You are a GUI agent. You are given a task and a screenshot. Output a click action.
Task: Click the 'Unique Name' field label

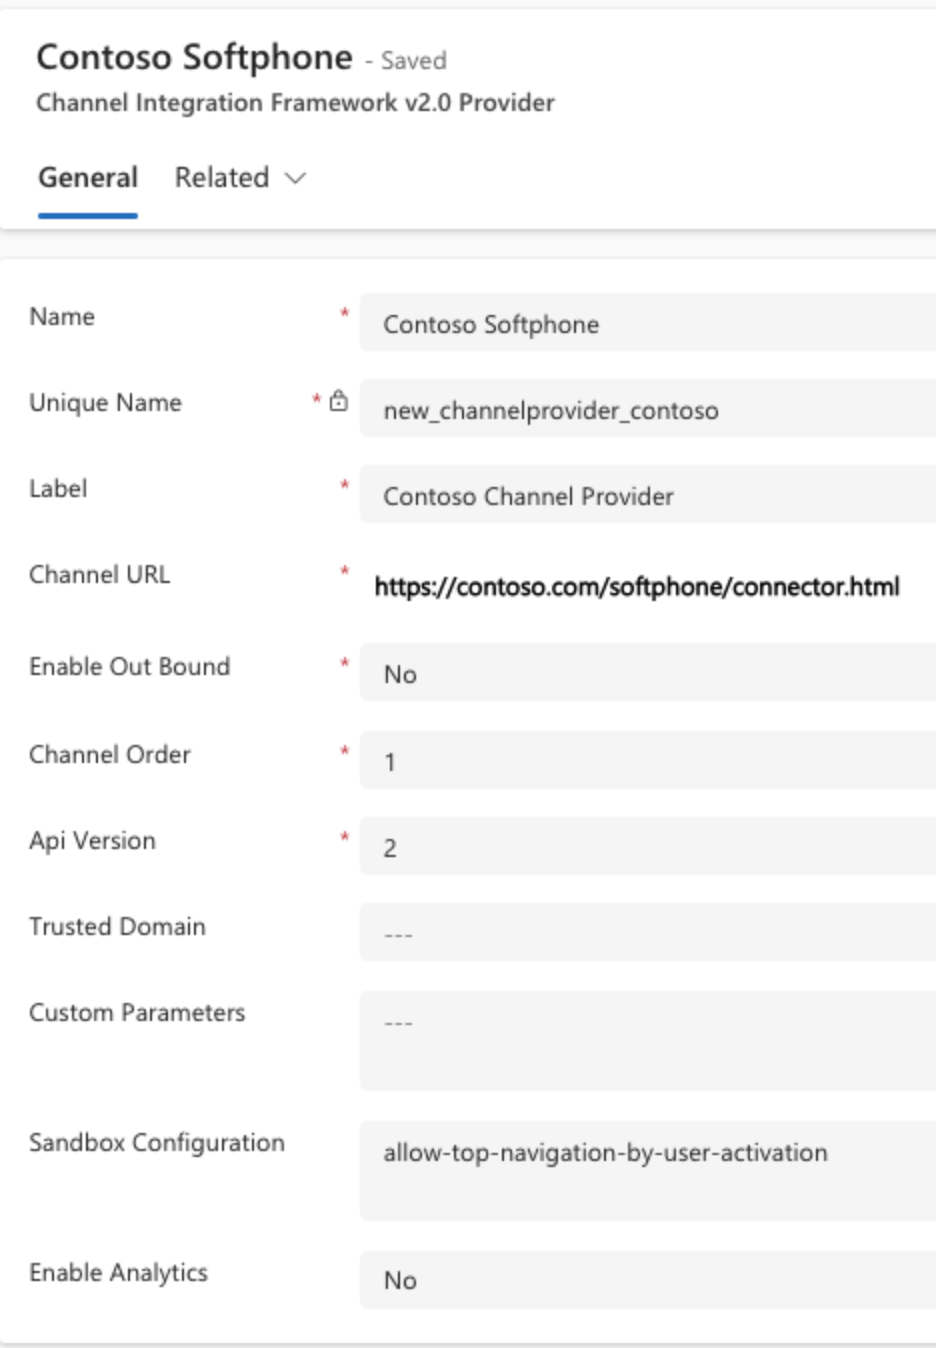(106, 402)
